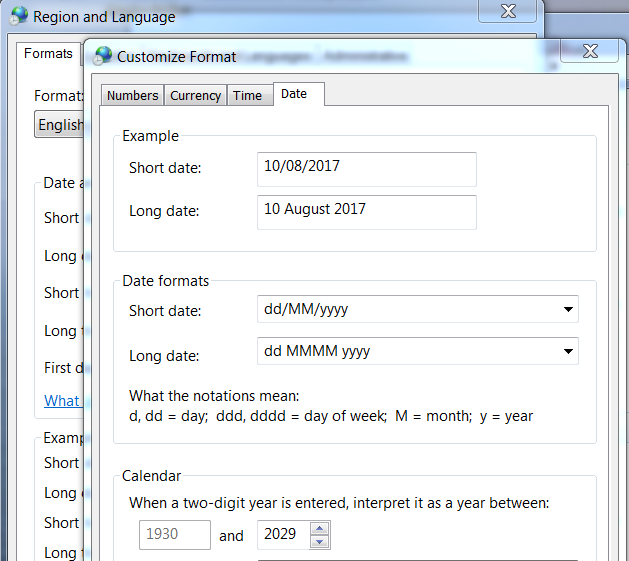Viewport: 629px width, 561px height.
Task: Select the Date tab
Action: tap(299, 94)
